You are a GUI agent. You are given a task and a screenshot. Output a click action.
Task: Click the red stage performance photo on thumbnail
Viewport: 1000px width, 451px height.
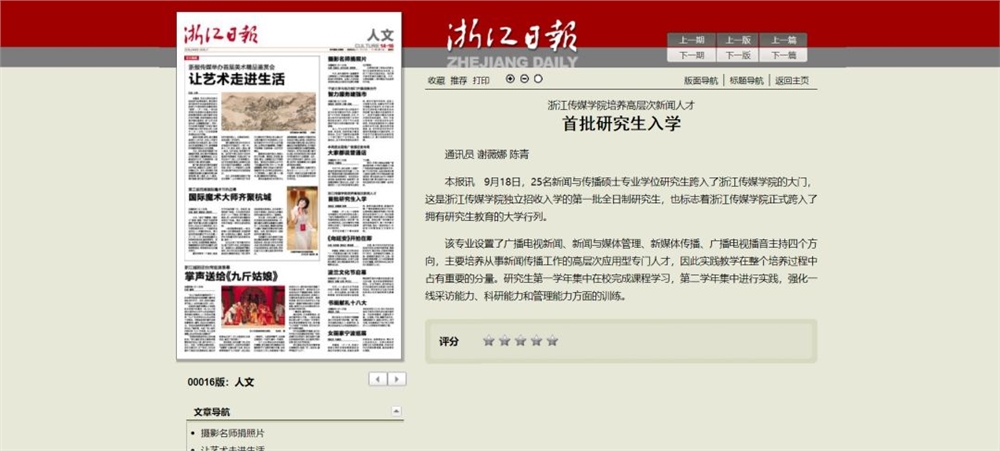(253, 306)
